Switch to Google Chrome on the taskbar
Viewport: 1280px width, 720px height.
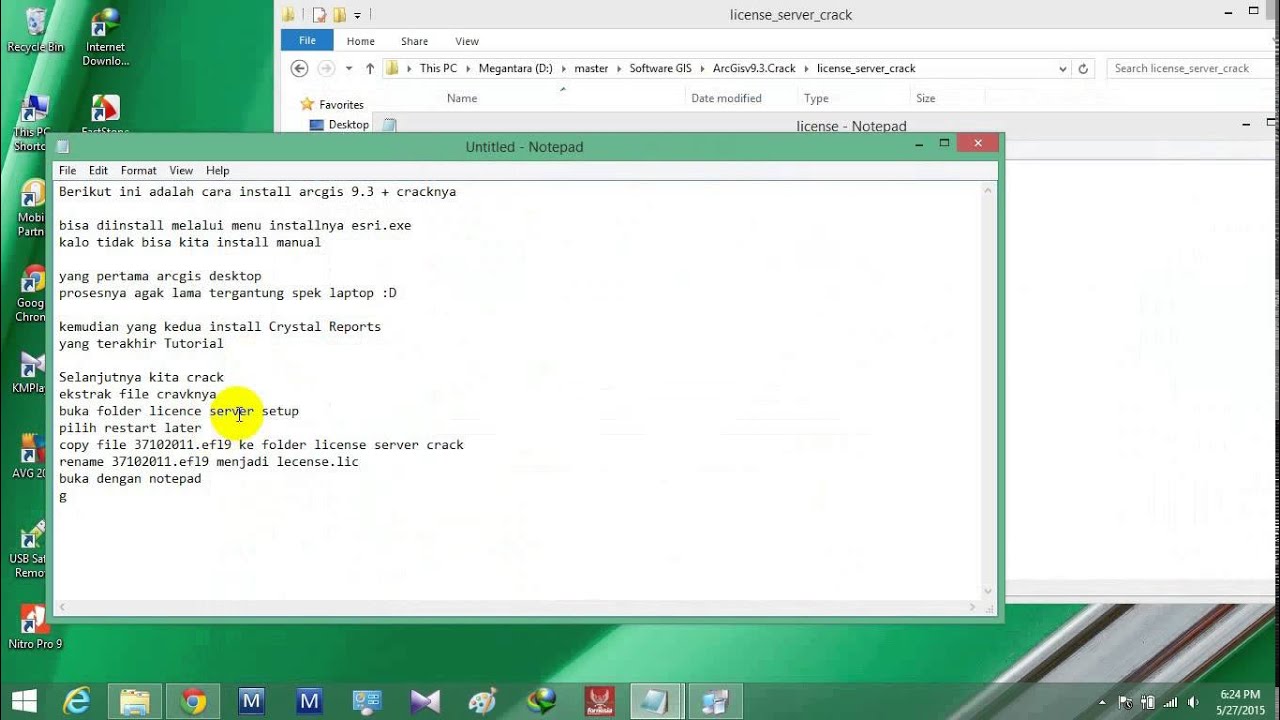193,701
